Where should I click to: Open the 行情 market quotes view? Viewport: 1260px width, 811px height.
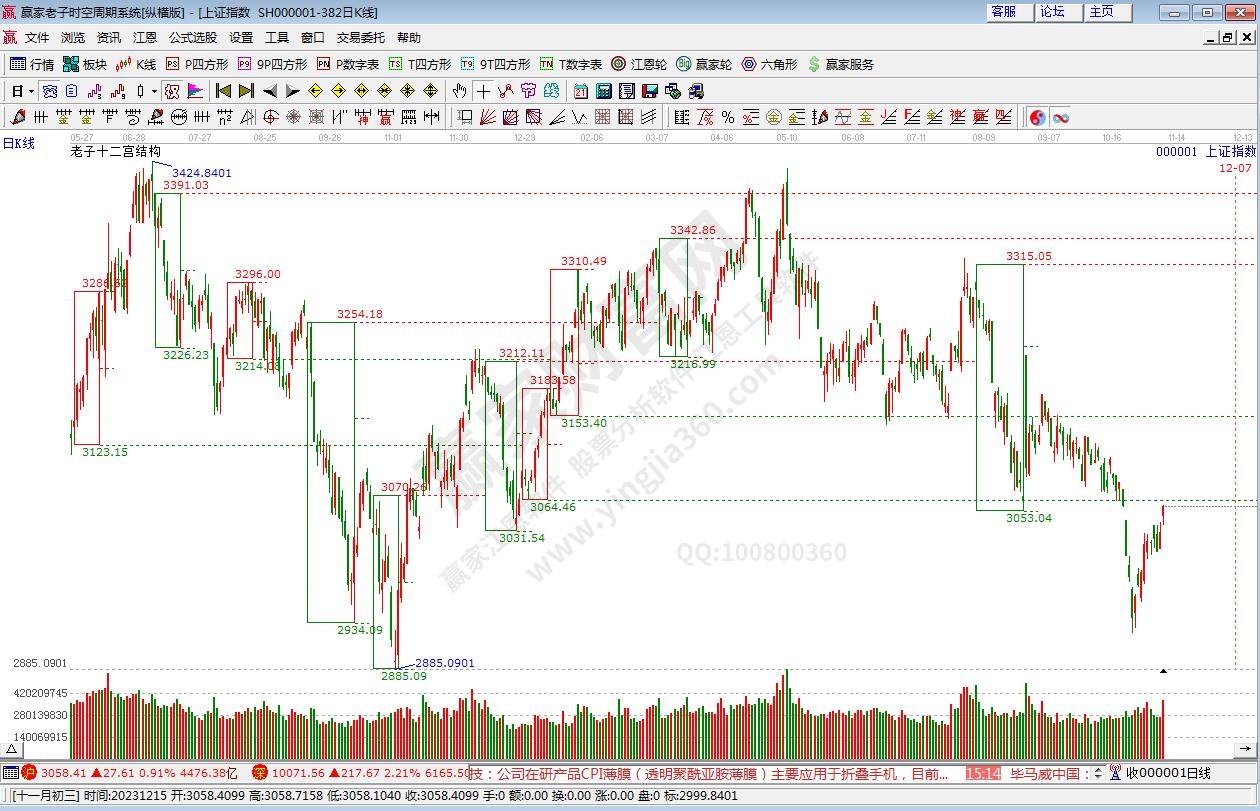click(31, 64)
